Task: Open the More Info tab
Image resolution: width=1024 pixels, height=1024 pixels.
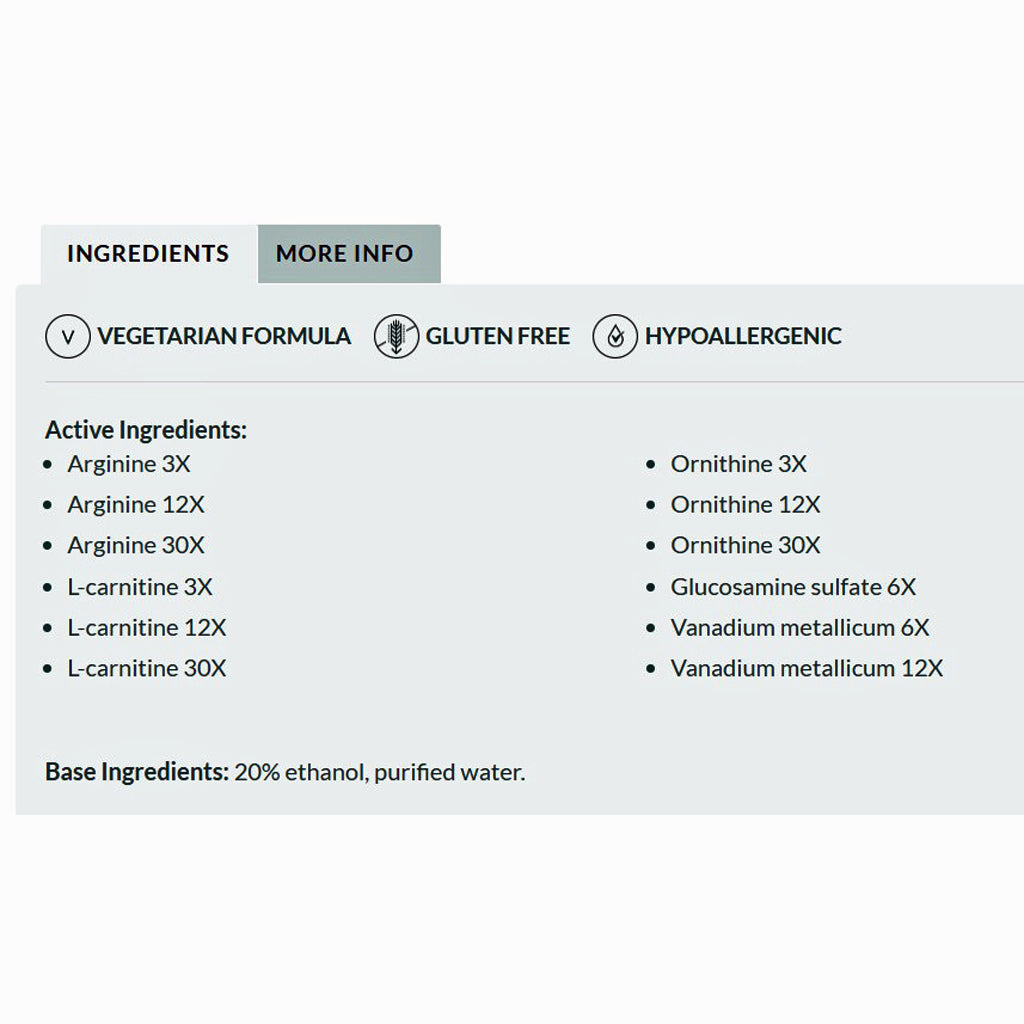Action: click(345, 254)
